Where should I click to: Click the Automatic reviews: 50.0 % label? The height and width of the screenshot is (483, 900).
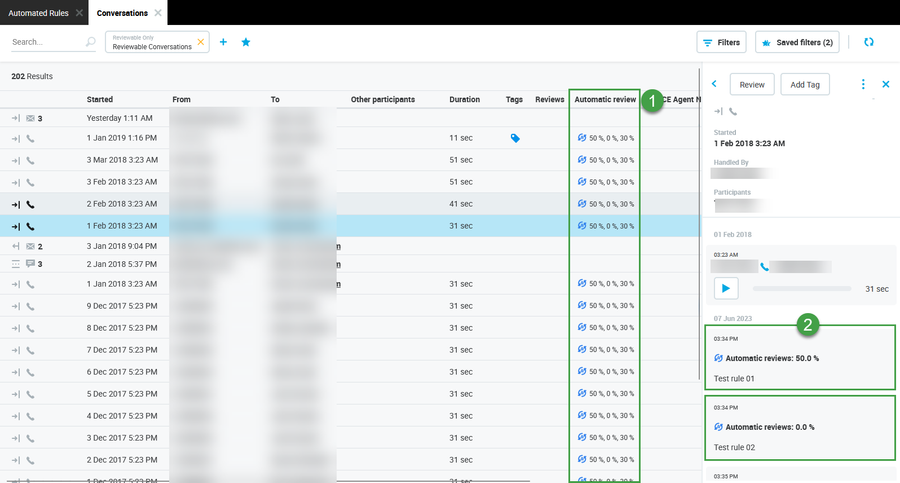(772, 358)
